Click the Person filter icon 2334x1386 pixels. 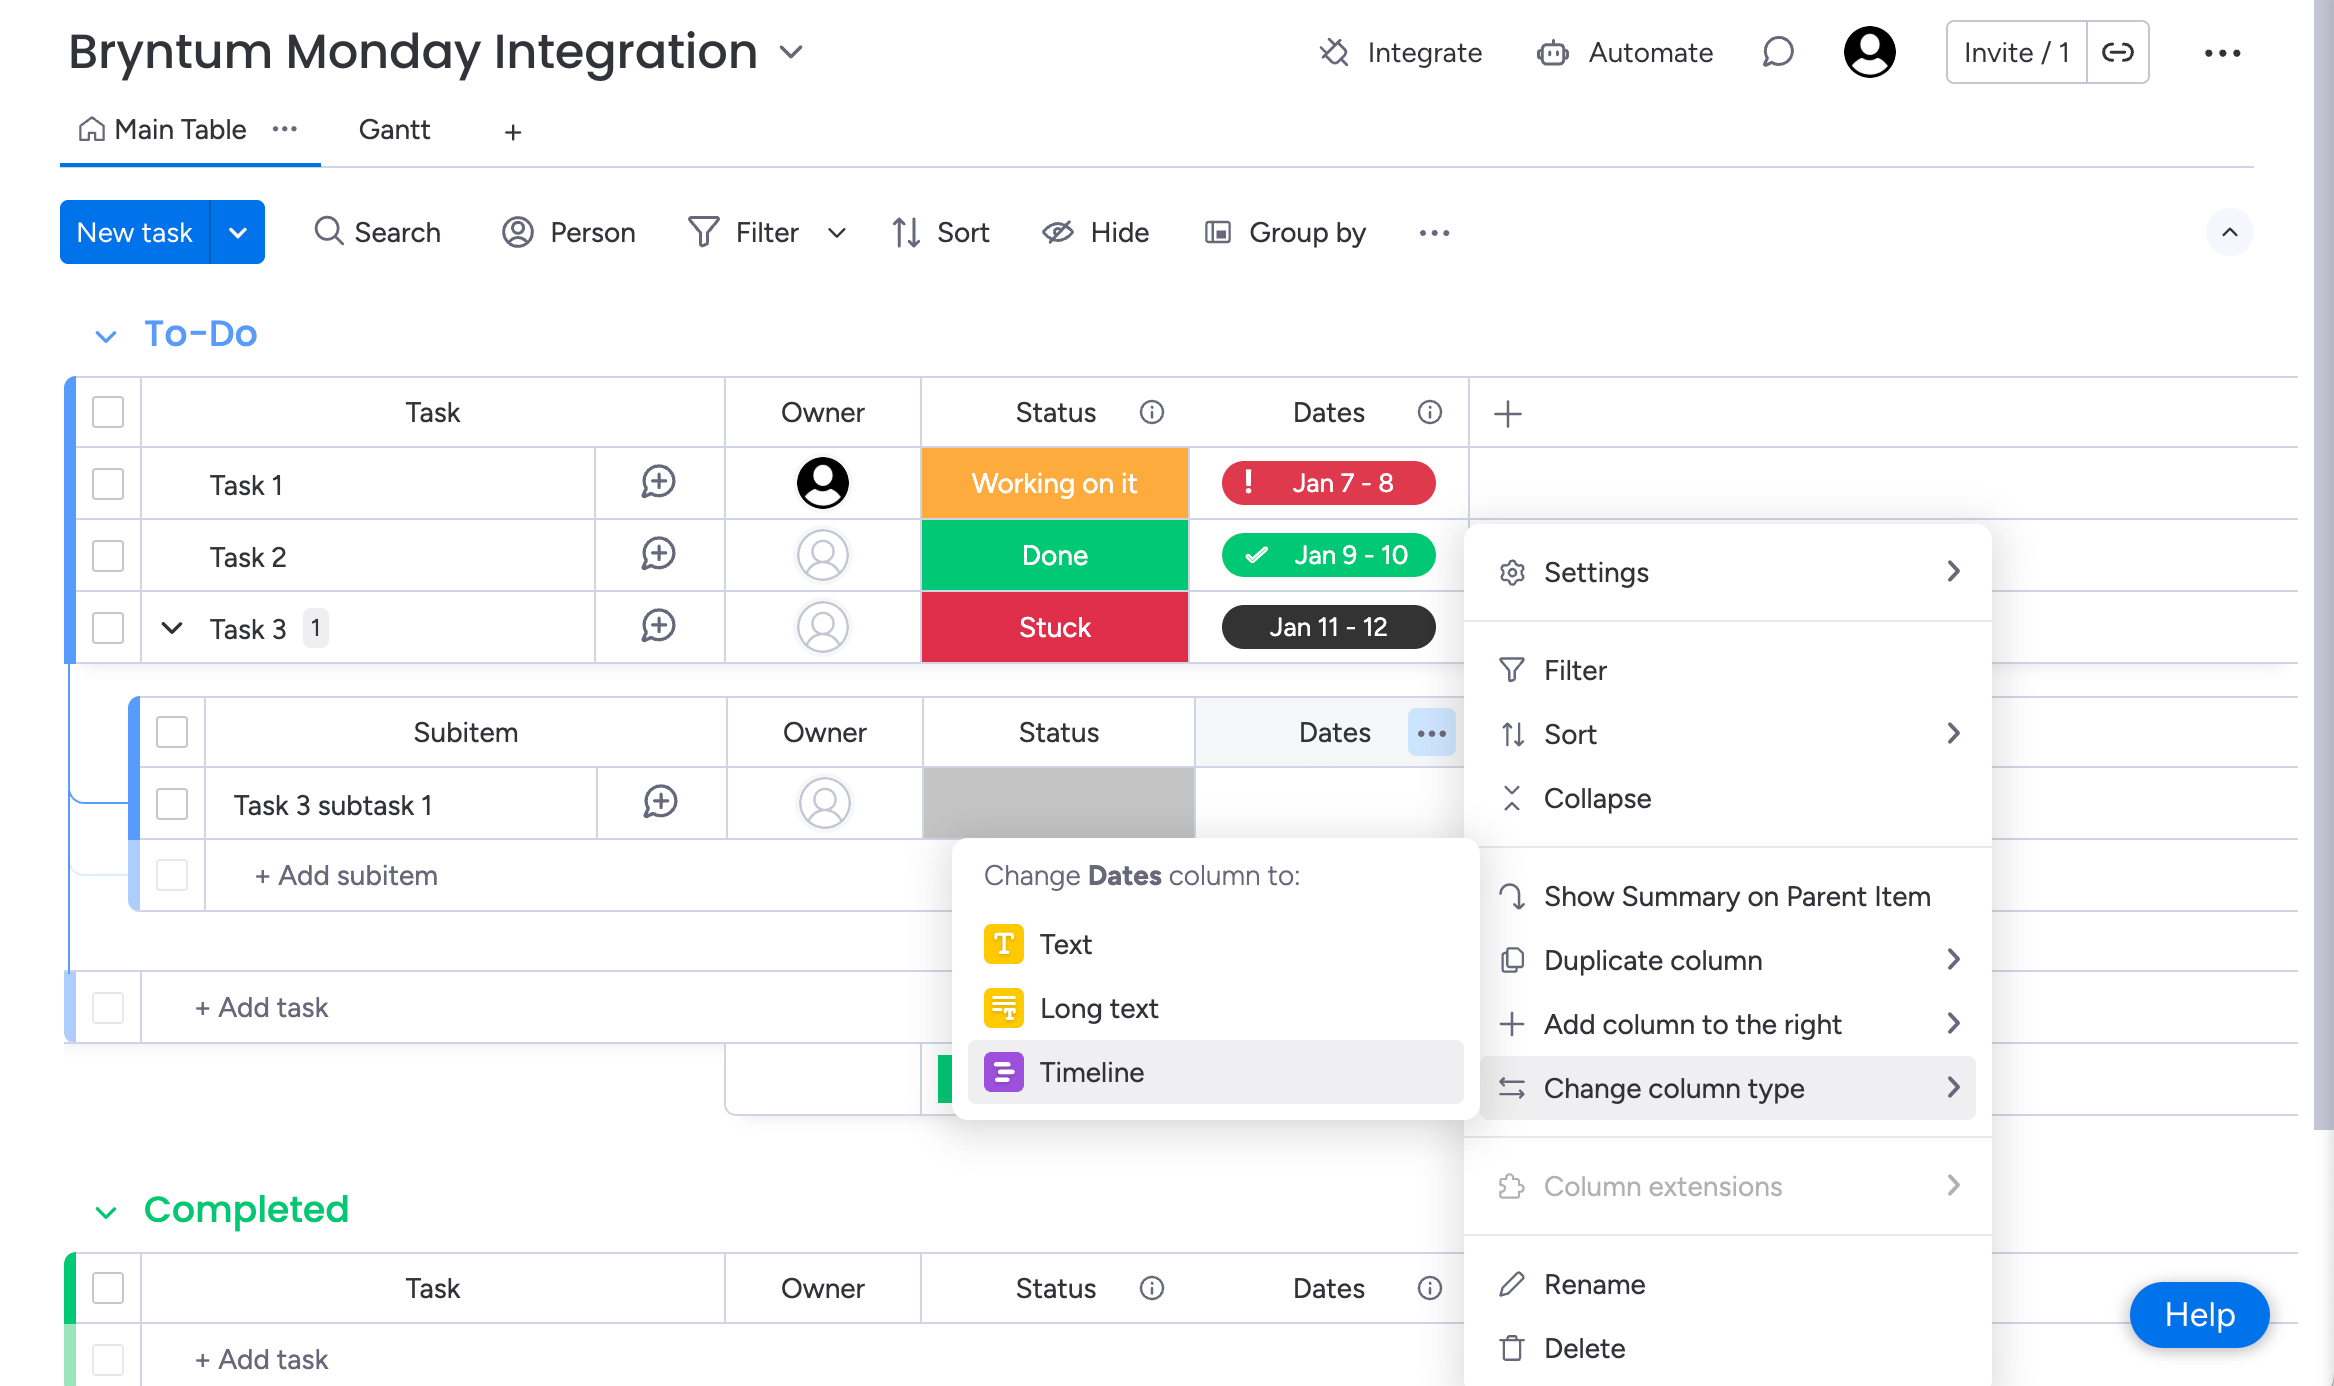click(x=517, y=232)
